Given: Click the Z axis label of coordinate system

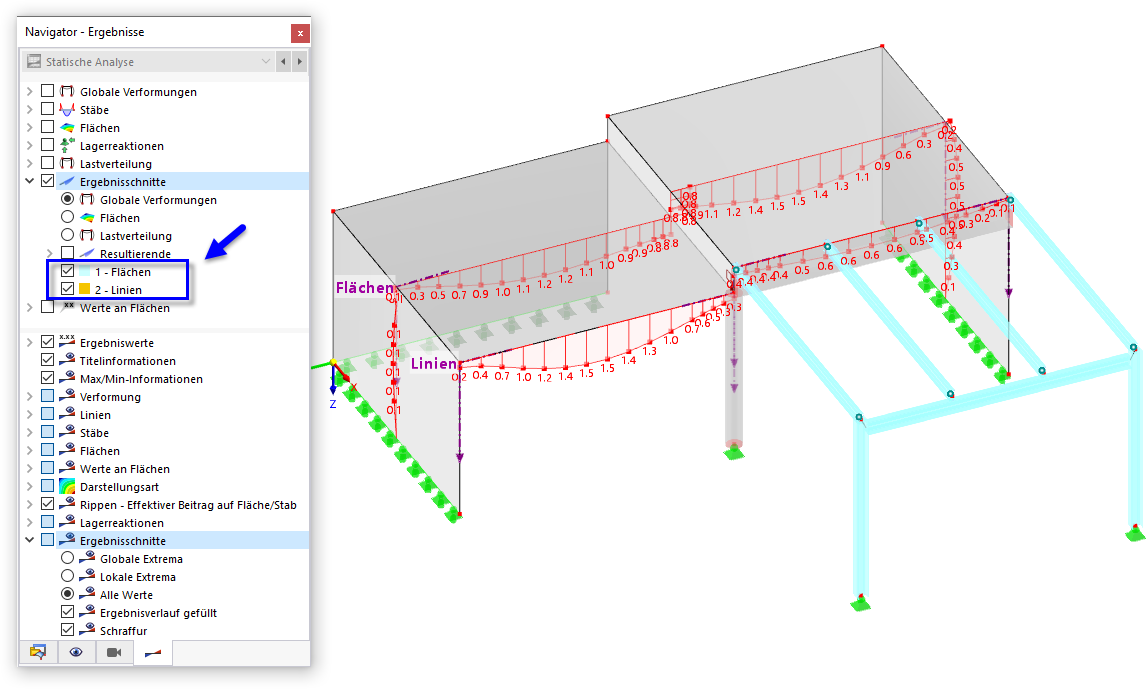Looking at the screenshot, I should [333, 404].
